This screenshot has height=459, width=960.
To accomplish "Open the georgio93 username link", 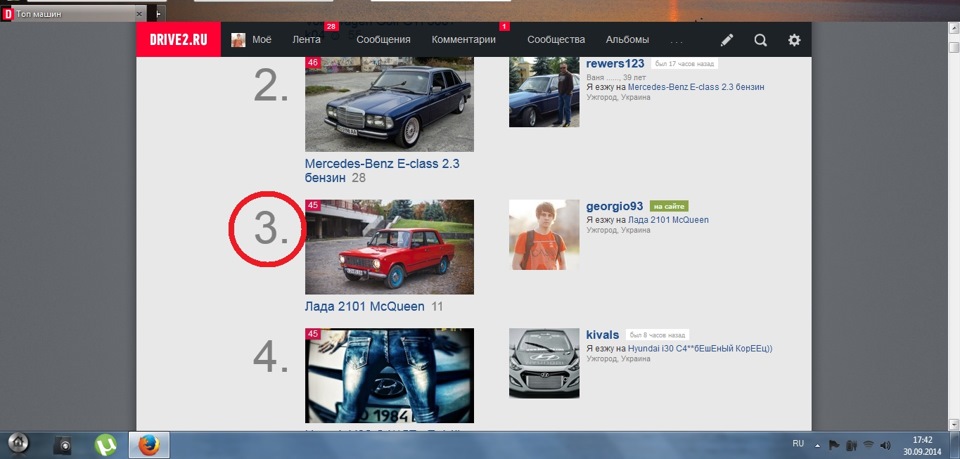I will point(615,206).
